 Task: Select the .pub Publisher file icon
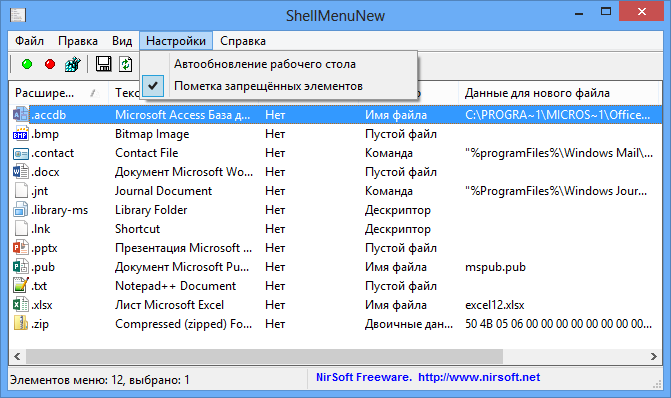pyautogui.click(x=21, y=267)
